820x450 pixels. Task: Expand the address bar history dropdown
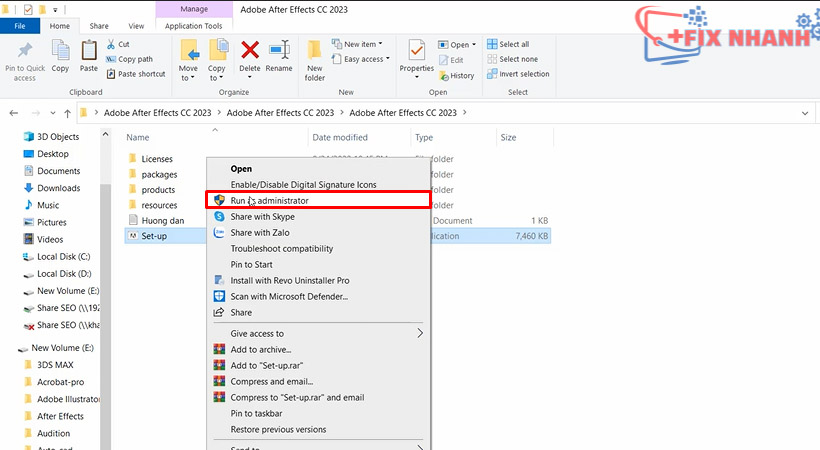point(804,113)
